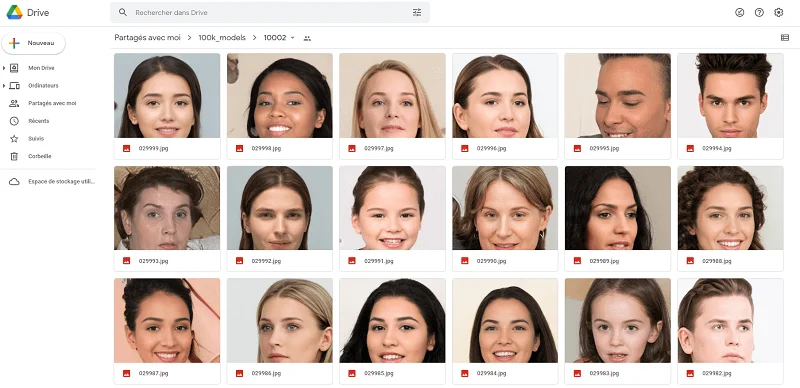This screenshot has width=800, height=388.
Task: Click the image file icon of 029985.jpg
Action: point(352,373)
